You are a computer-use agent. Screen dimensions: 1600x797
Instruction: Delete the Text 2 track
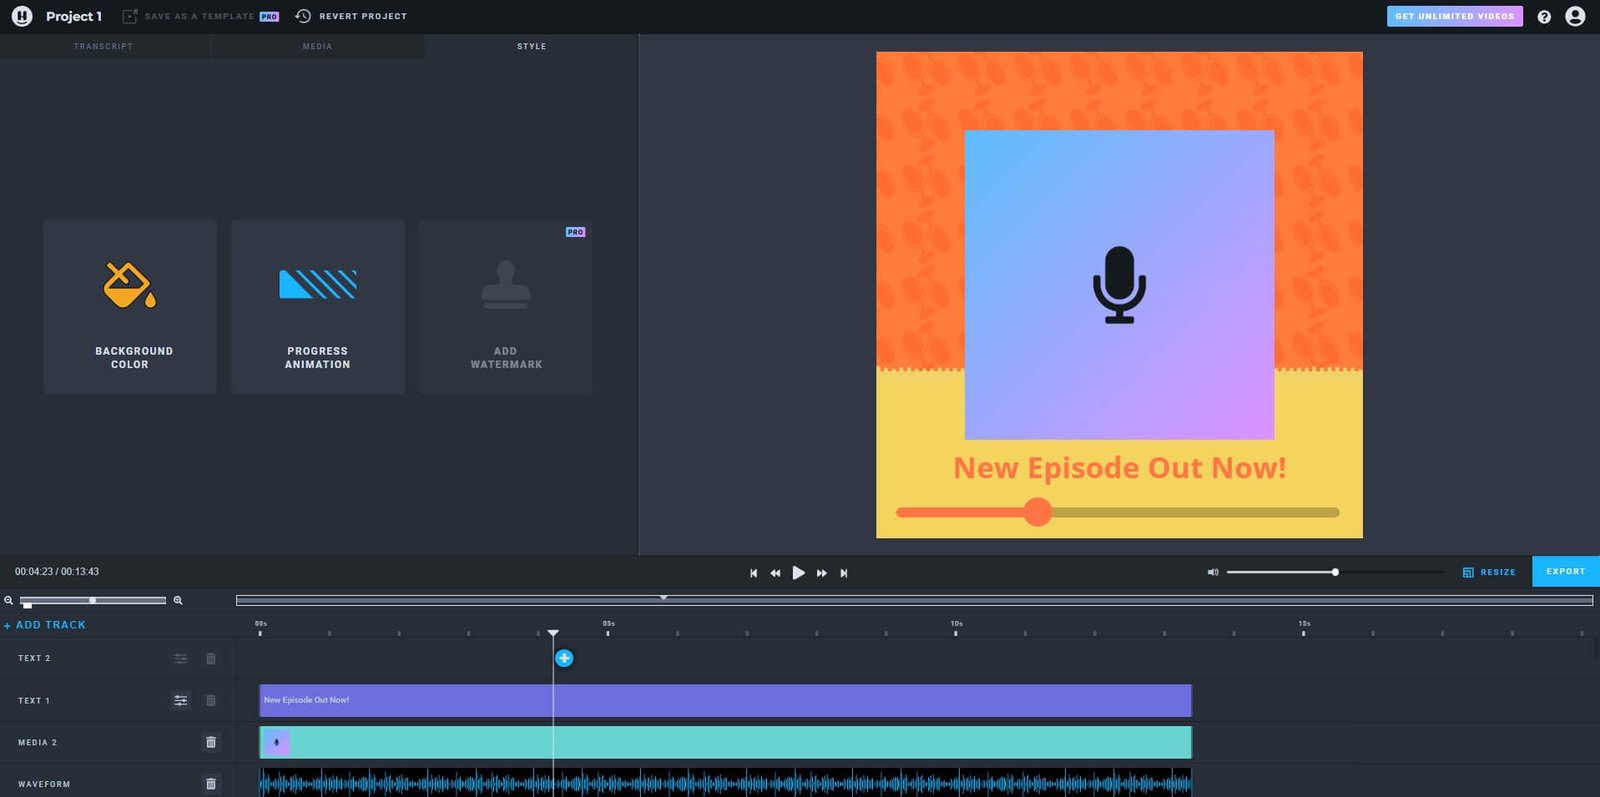pyautogui.click(x=211, y=659)
